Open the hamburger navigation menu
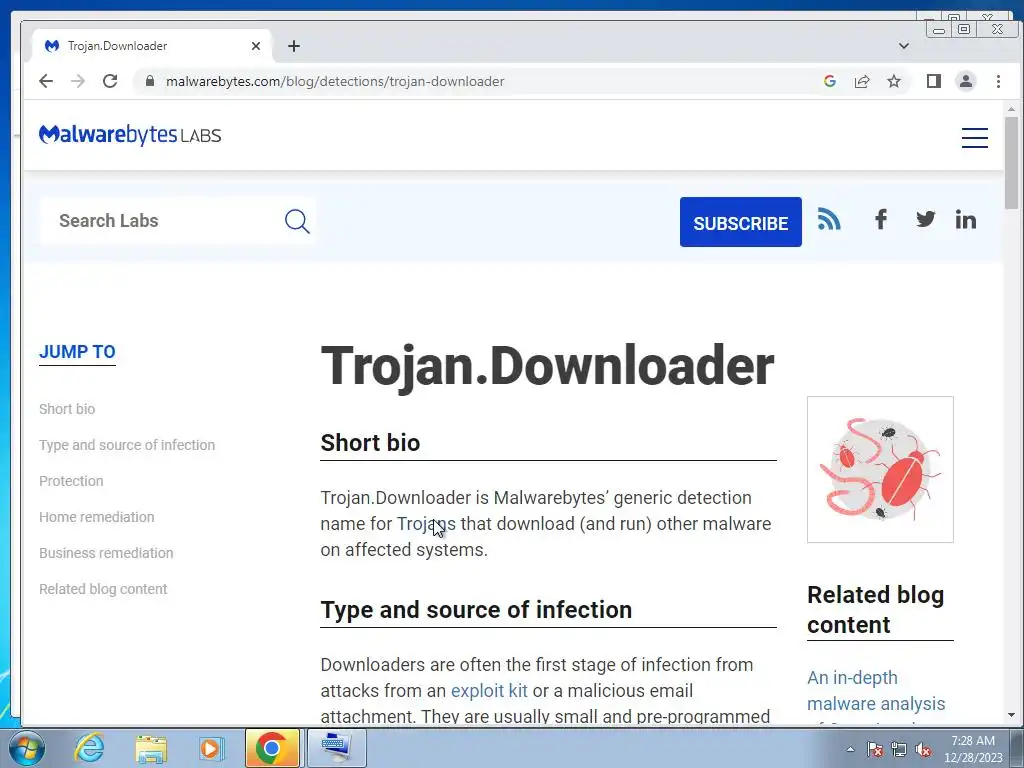The height and width of the screenshot is (768, 1024). 974,137
